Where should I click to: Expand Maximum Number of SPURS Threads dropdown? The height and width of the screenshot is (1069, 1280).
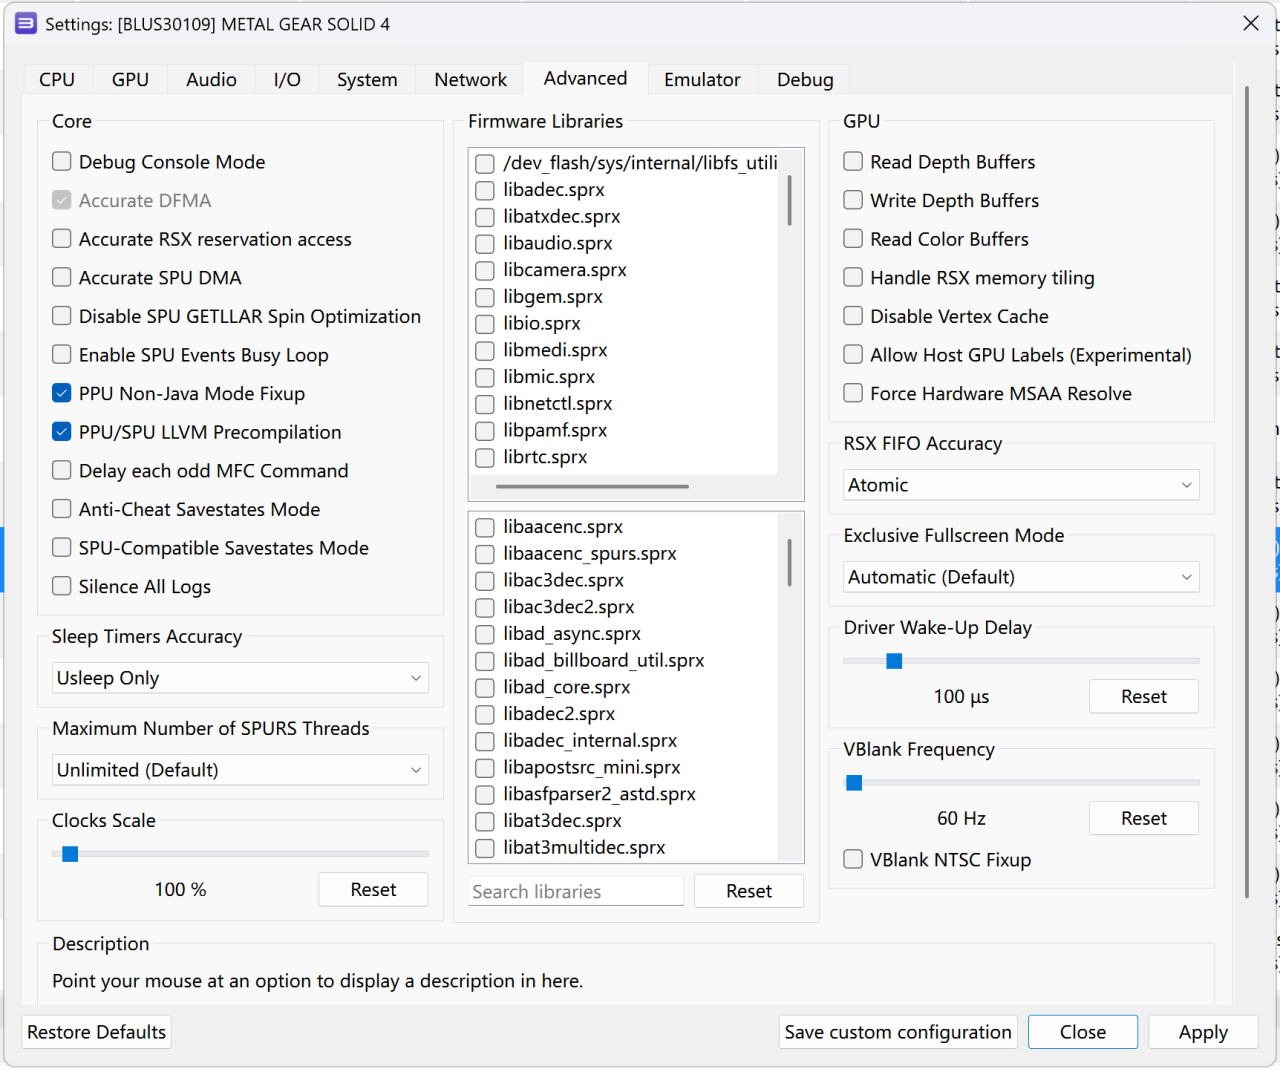(240, 770)
